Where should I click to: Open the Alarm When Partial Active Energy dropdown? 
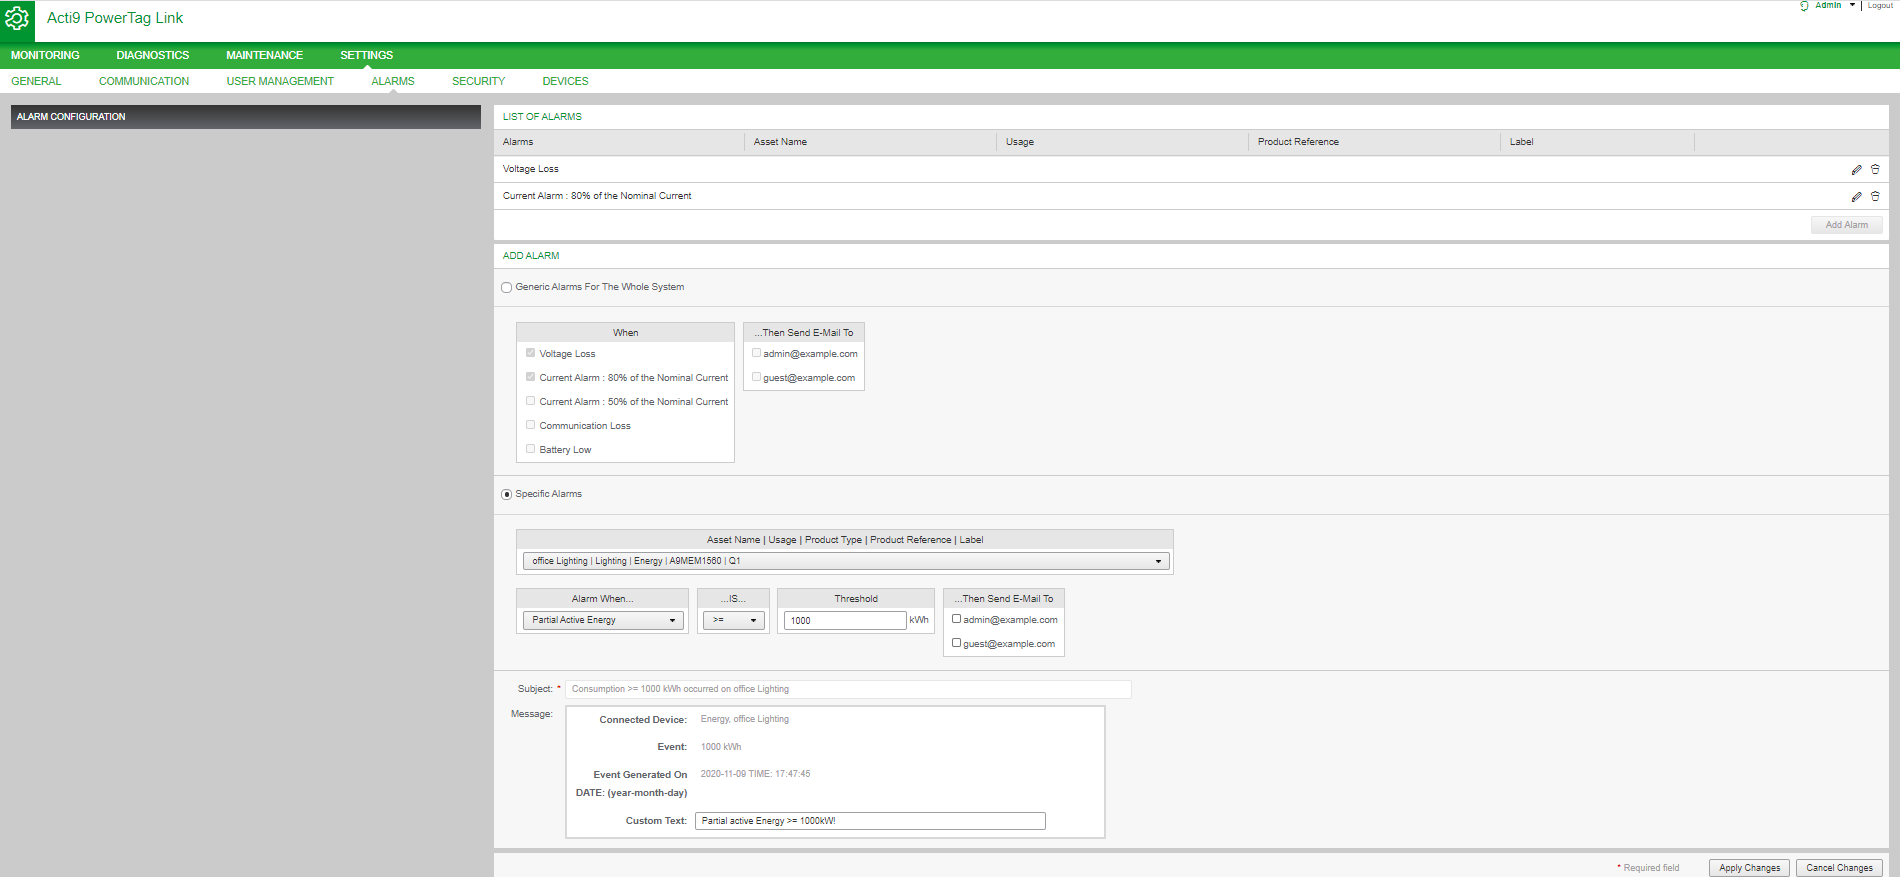(x=603, y=620)
